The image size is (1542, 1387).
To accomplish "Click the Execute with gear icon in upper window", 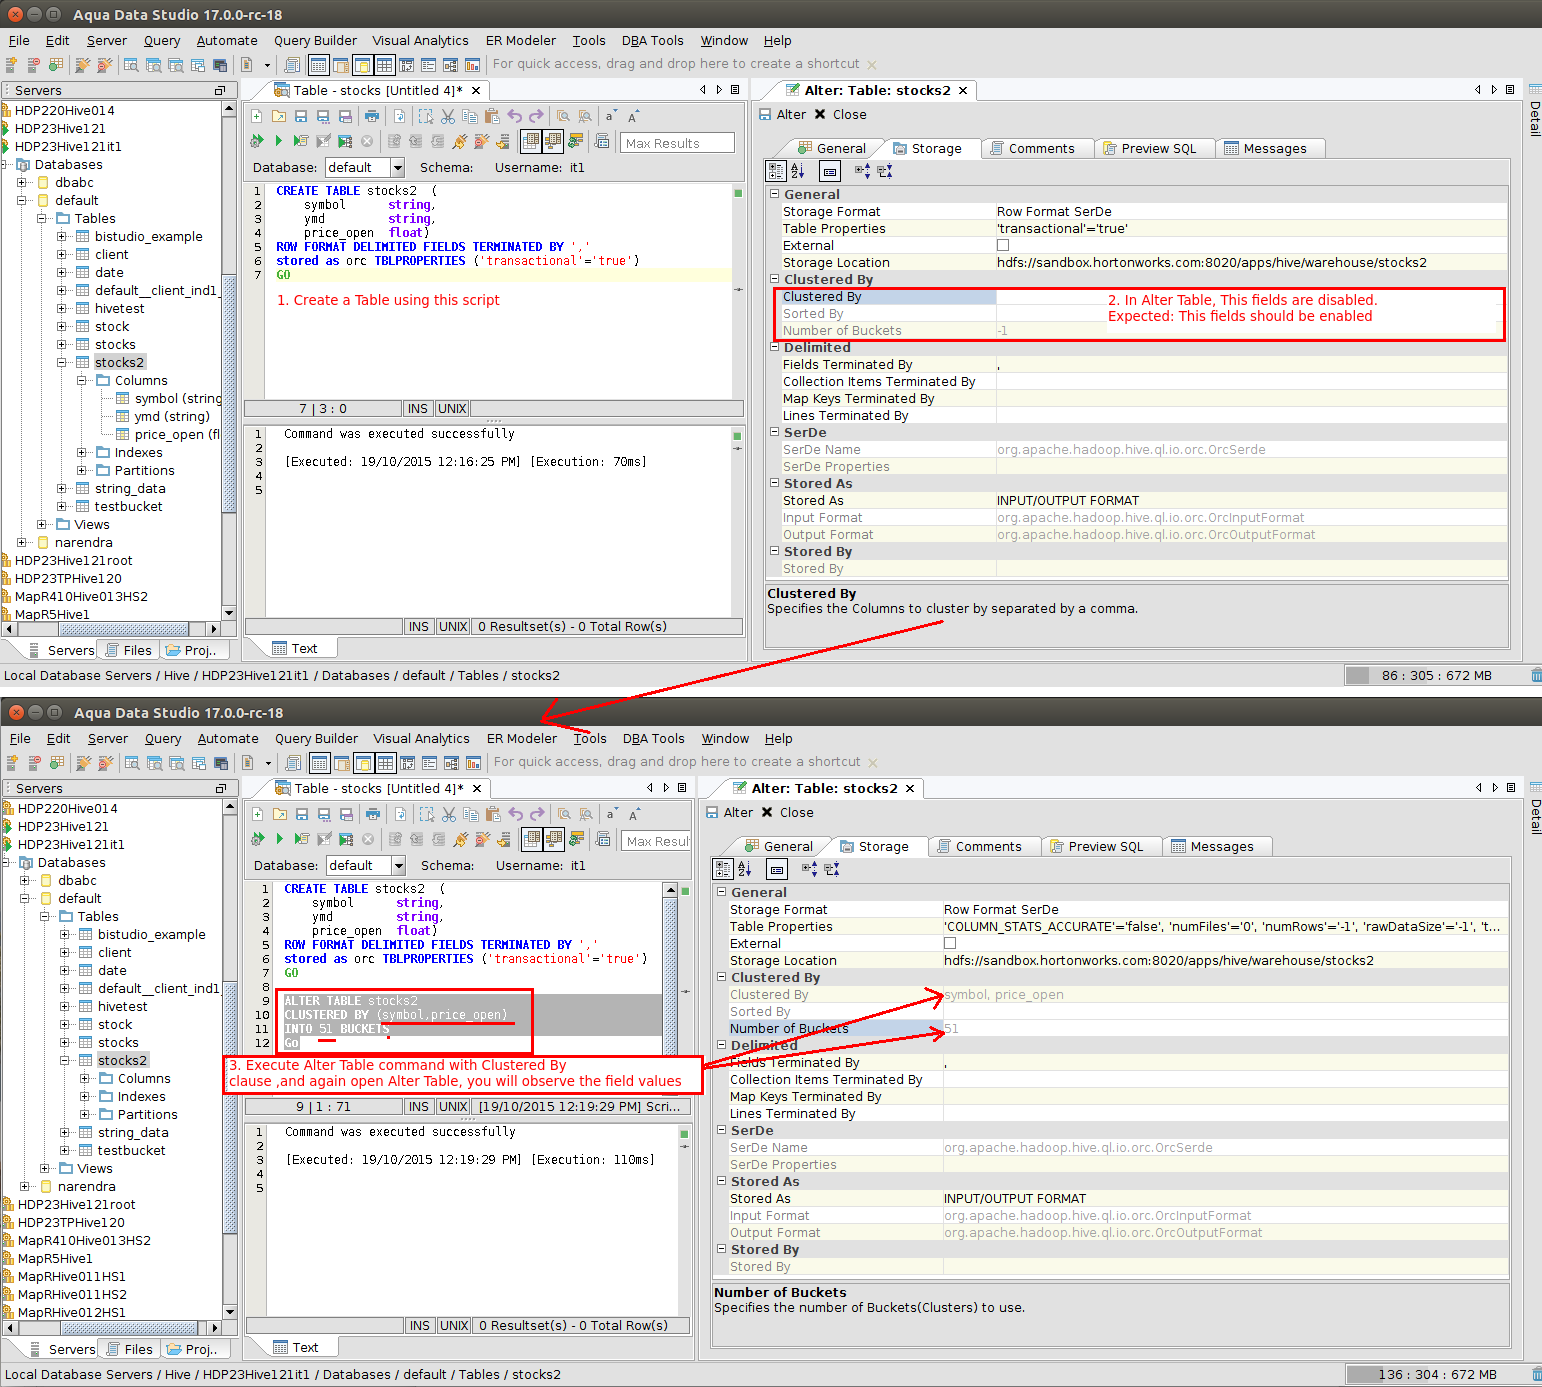I will tap(257, 141).
